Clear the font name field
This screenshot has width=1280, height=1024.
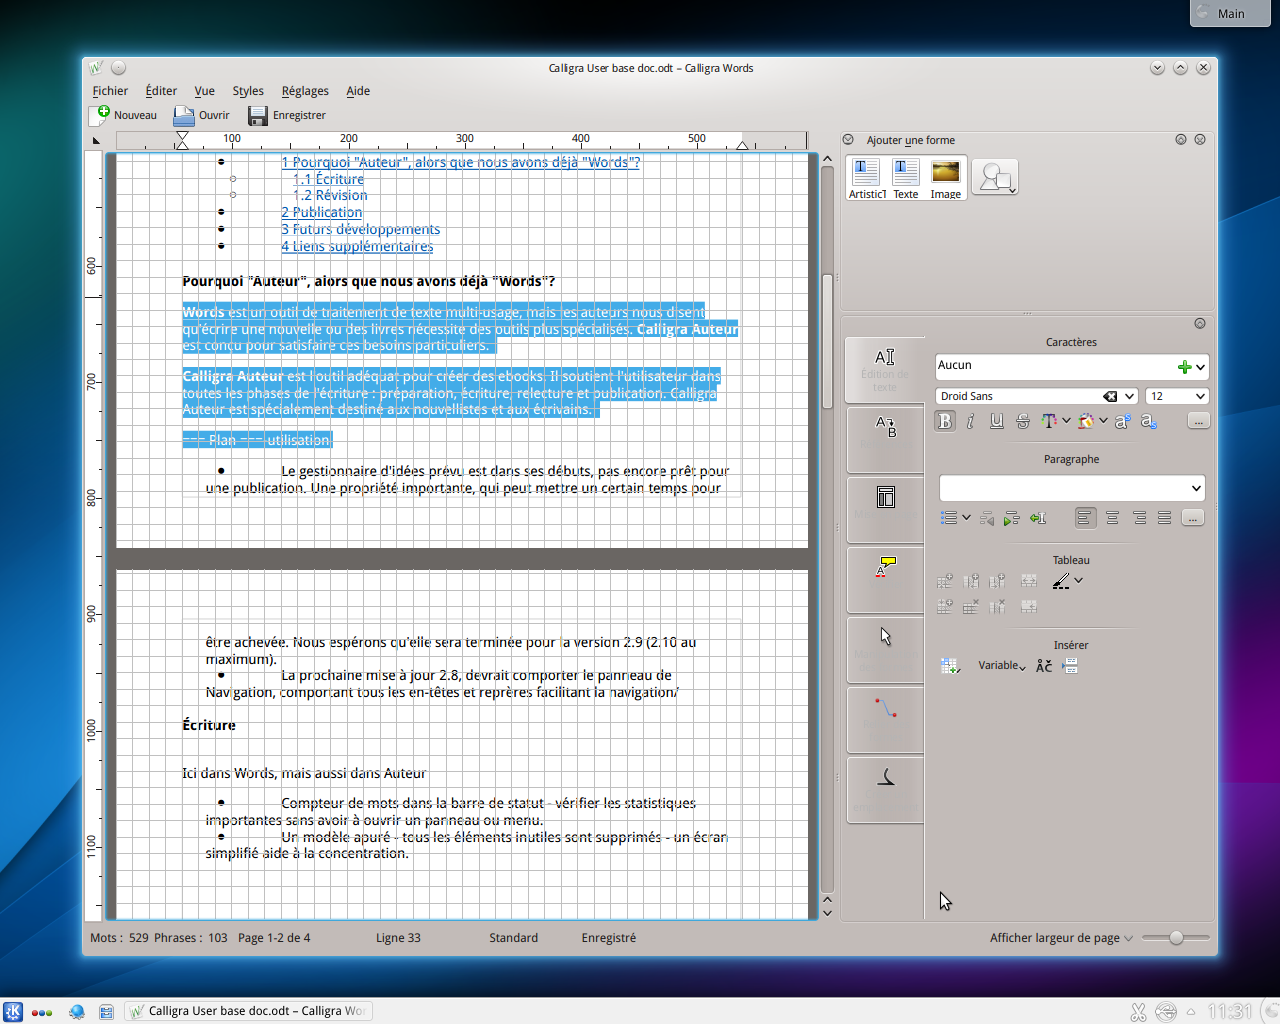(x=1110, y=396)
